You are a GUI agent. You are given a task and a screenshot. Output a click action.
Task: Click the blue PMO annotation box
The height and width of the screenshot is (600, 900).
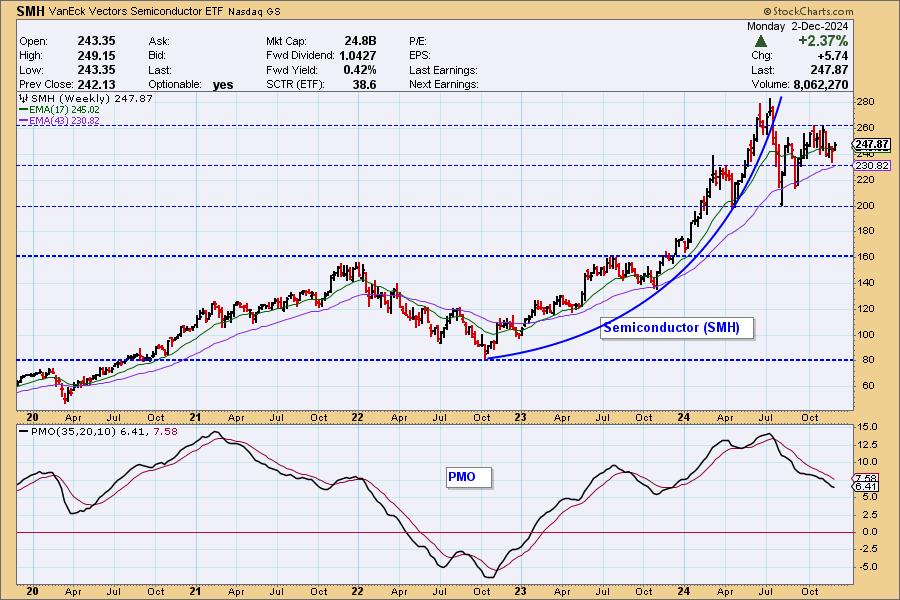click(468, 477)
